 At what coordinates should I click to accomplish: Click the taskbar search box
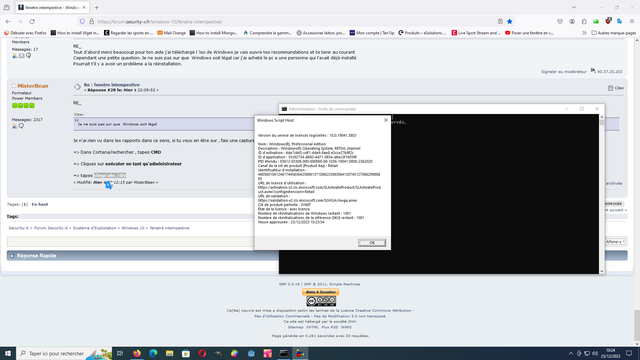pyautogui.click(x=57, y=353)
